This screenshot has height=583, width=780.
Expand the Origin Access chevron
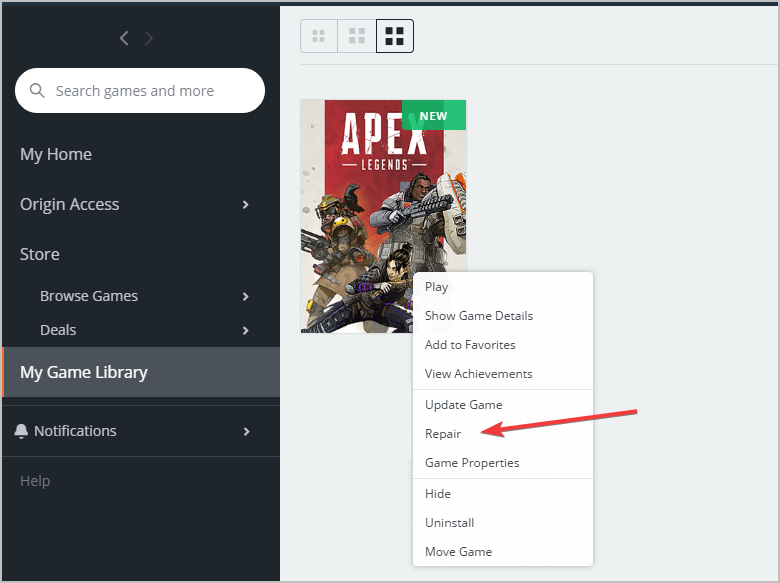[x=245, y=204]
